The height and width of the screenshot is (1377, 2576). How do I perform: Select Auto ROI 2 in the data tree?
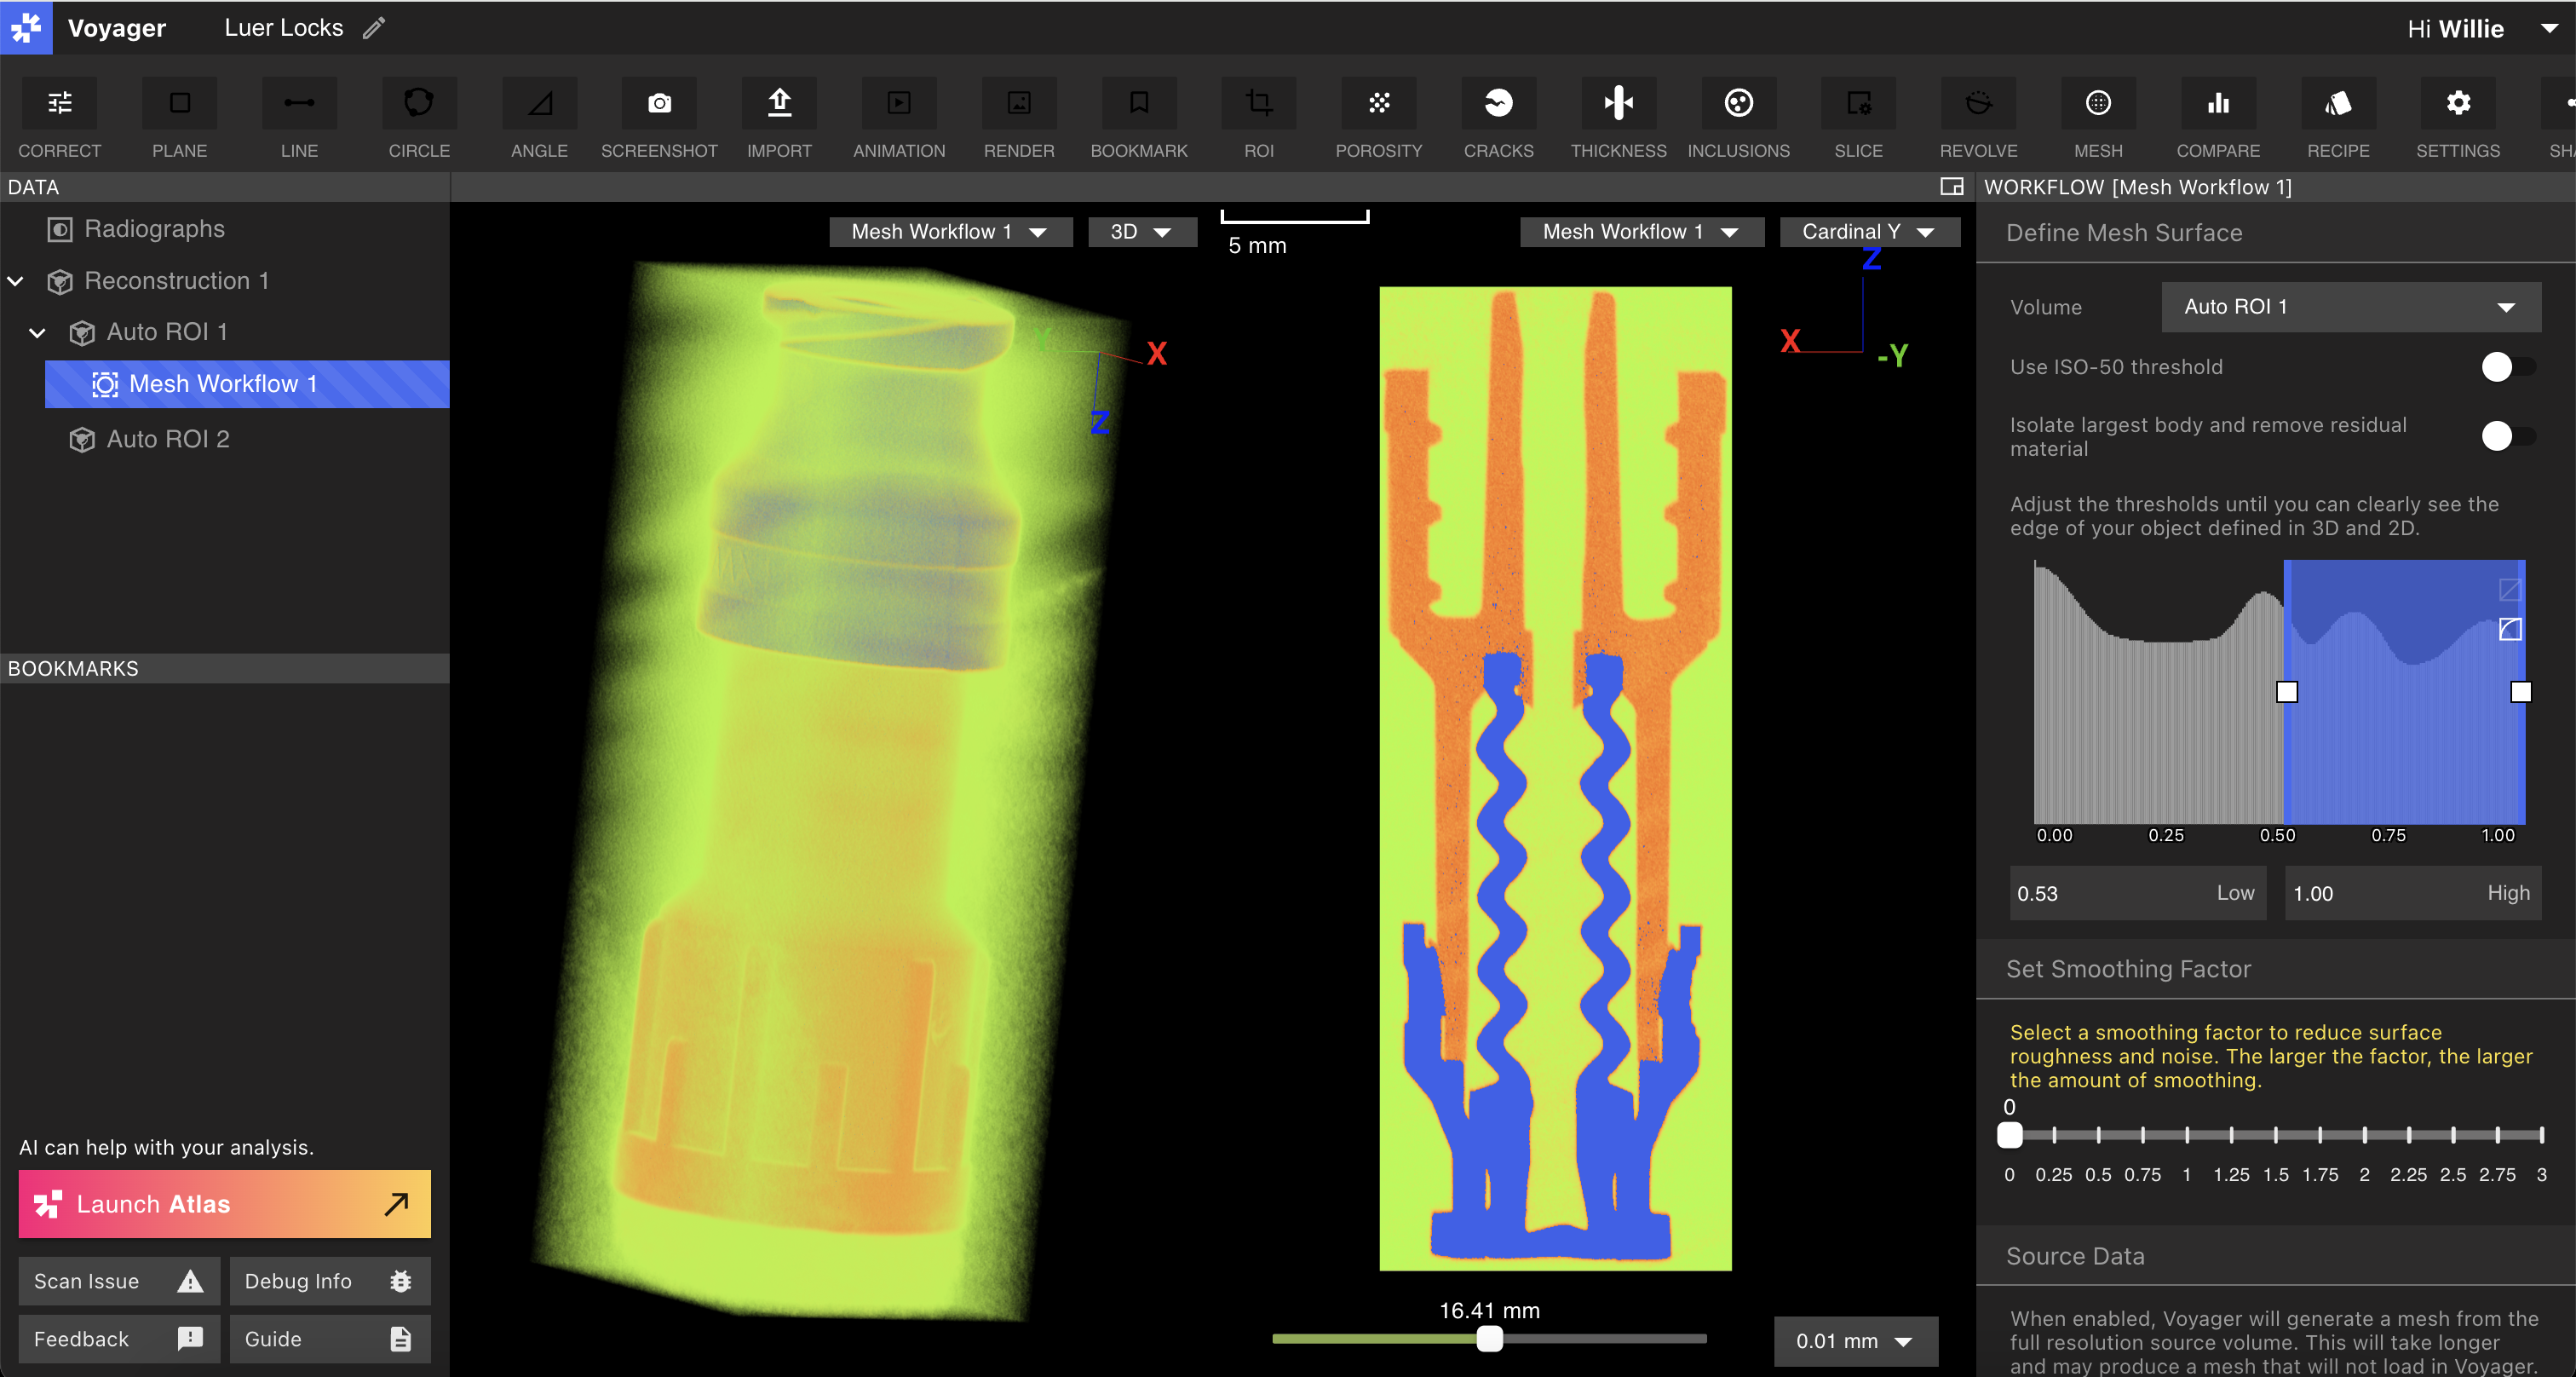click(168, 439)
